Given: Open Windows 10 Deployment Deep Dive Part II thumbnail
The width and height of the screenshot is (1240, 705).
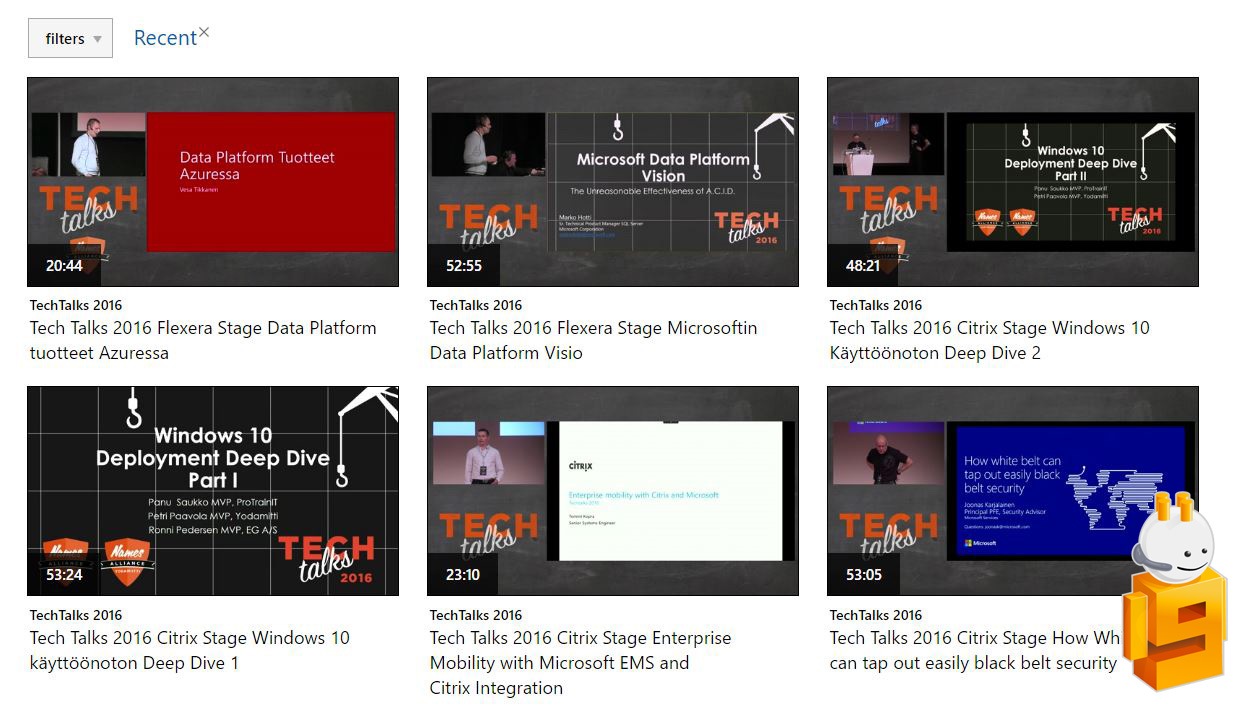Looking at the screenshot, I should [1013, 182].
